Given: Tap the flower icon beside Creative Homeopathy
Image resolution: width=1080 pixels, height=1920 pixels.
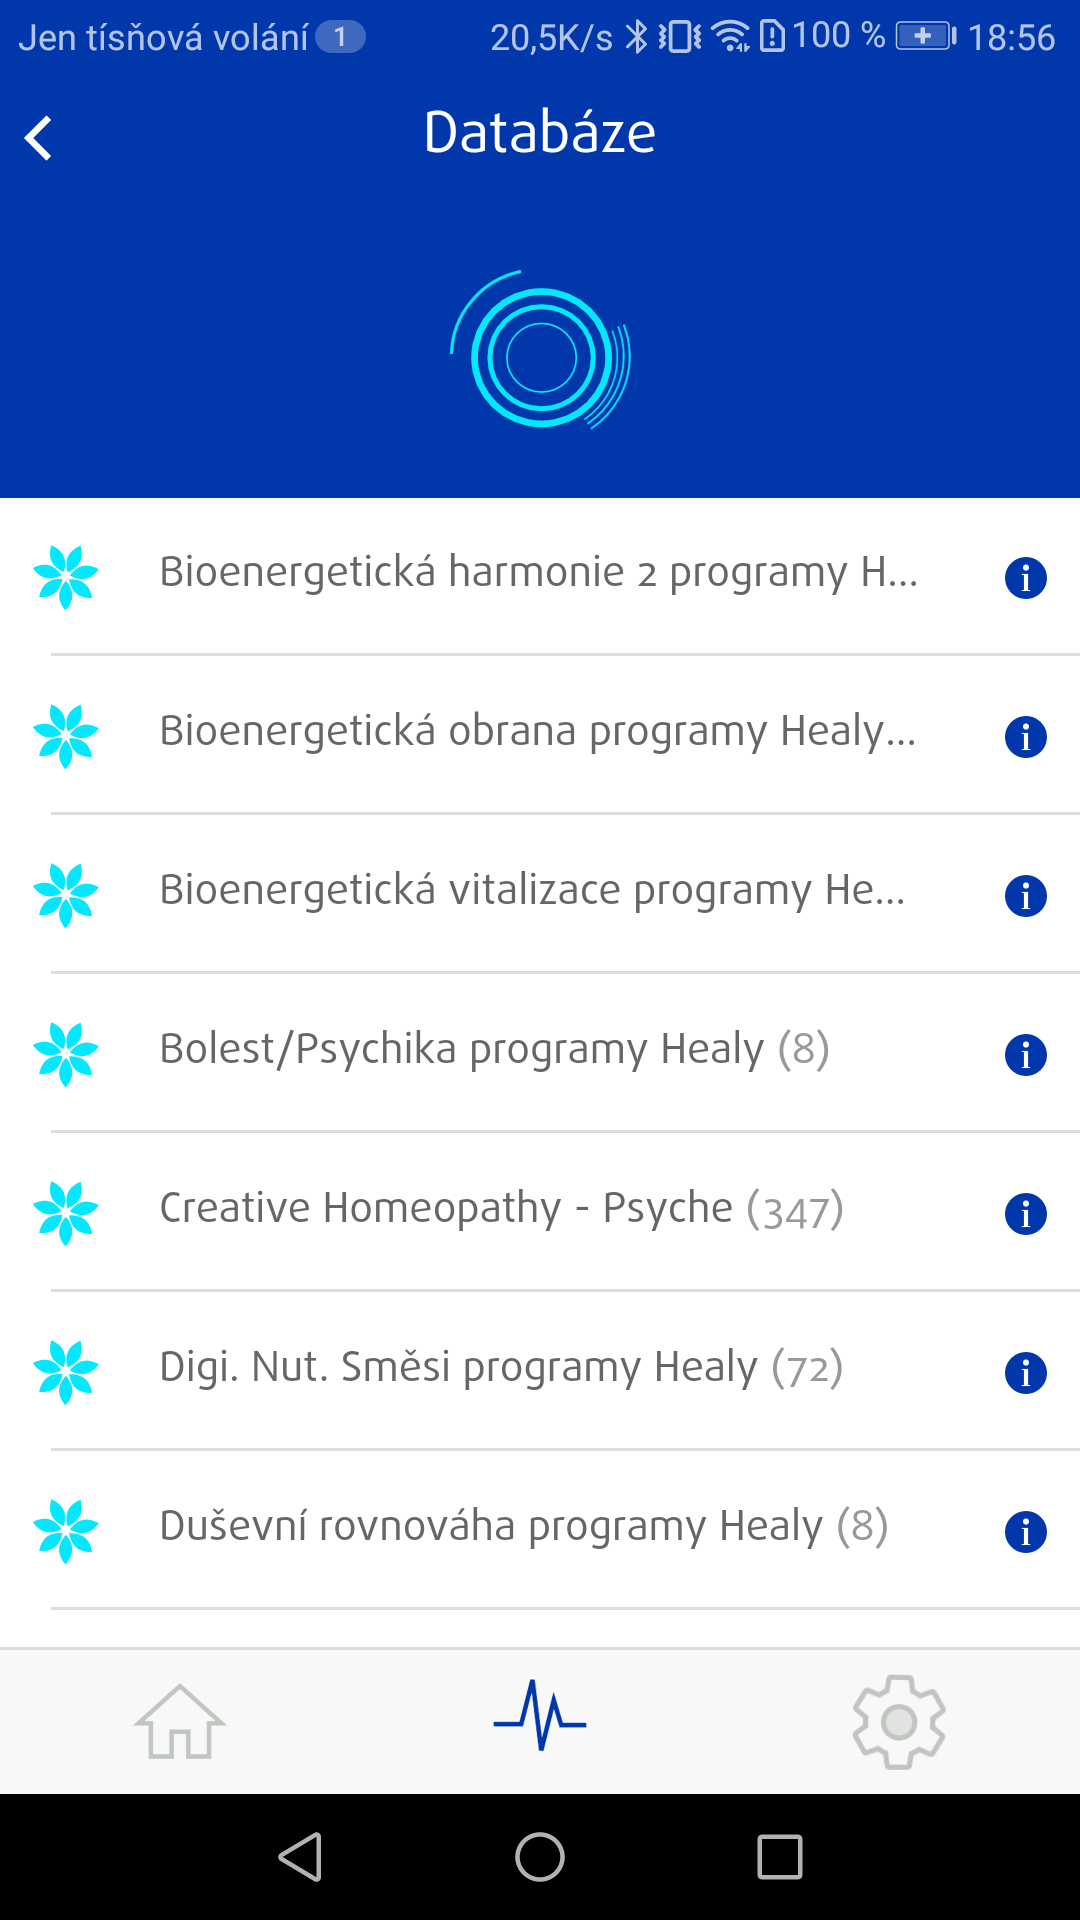Looking at the screenshot, I should [x=66, y=1213].
